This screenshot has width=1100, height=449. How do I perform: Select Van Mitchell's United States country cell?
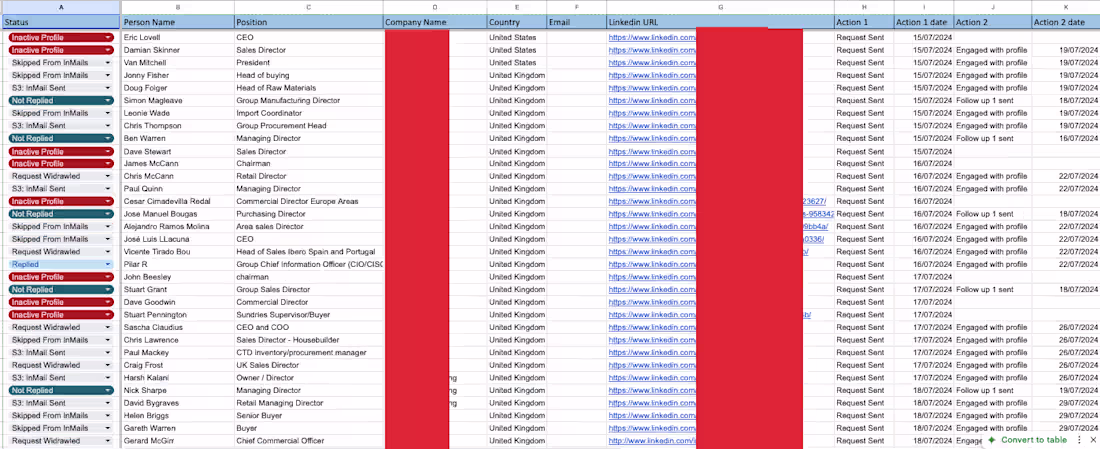517,62
